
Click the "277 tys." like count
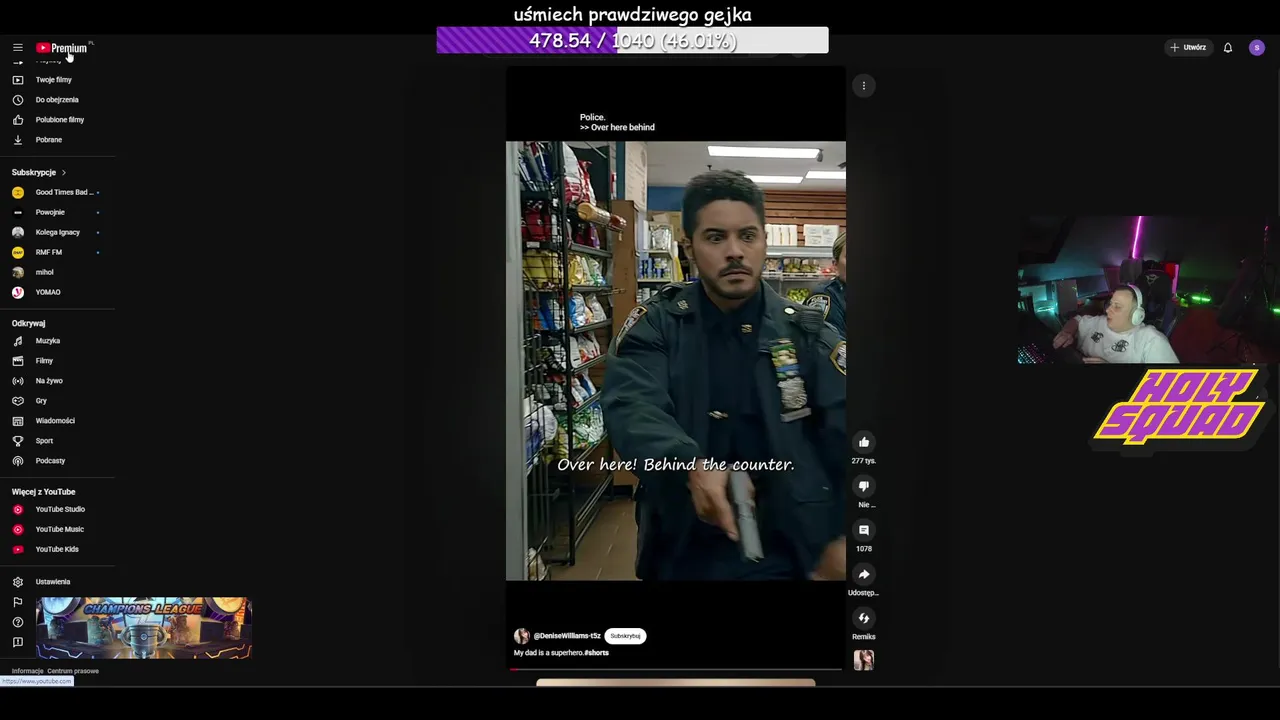[x=864, y=461]
